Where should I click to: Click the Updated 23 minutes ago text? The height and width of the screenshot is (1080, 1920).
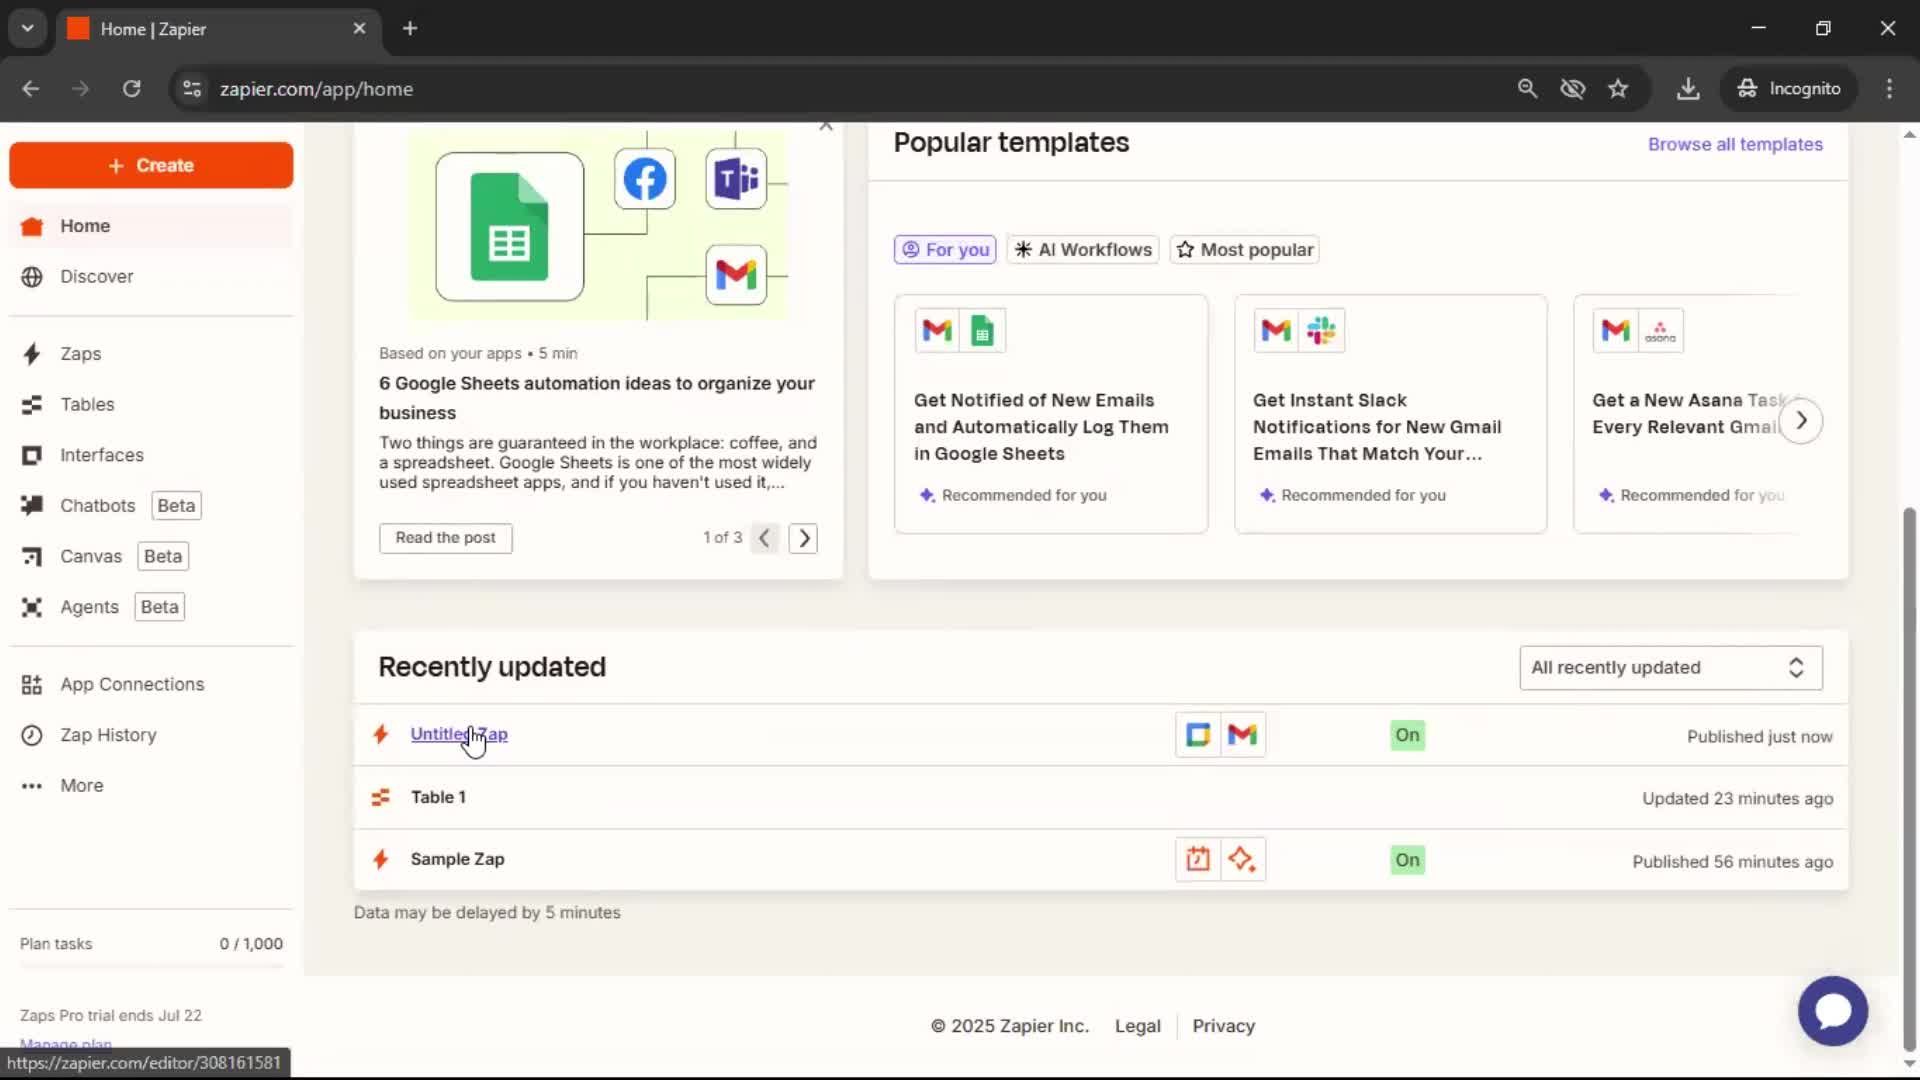click(1737, 799)
